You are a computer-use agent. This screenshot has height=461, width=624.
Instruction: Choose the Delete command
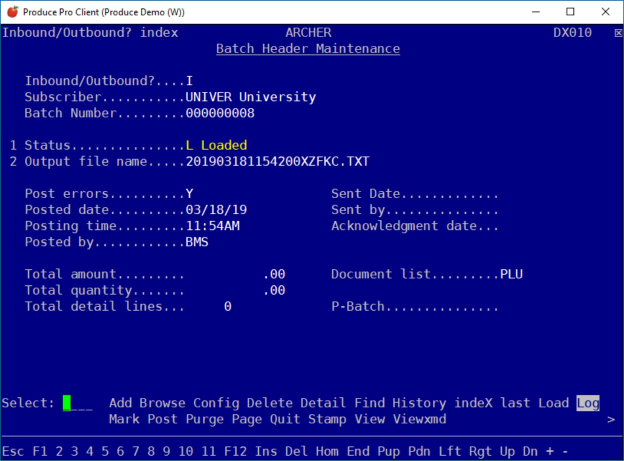coord(270,403)
